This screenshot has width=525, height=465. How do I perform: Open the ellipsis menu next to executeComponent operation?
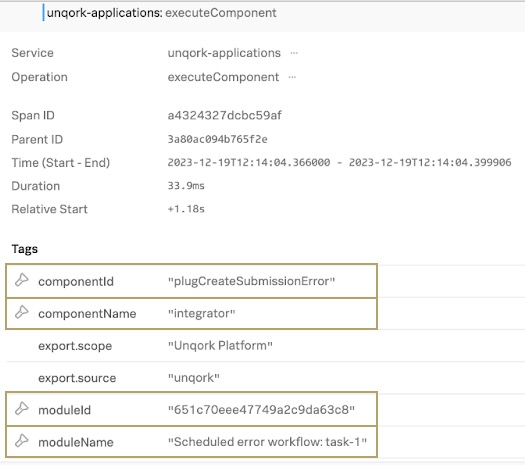pos(292,77)
